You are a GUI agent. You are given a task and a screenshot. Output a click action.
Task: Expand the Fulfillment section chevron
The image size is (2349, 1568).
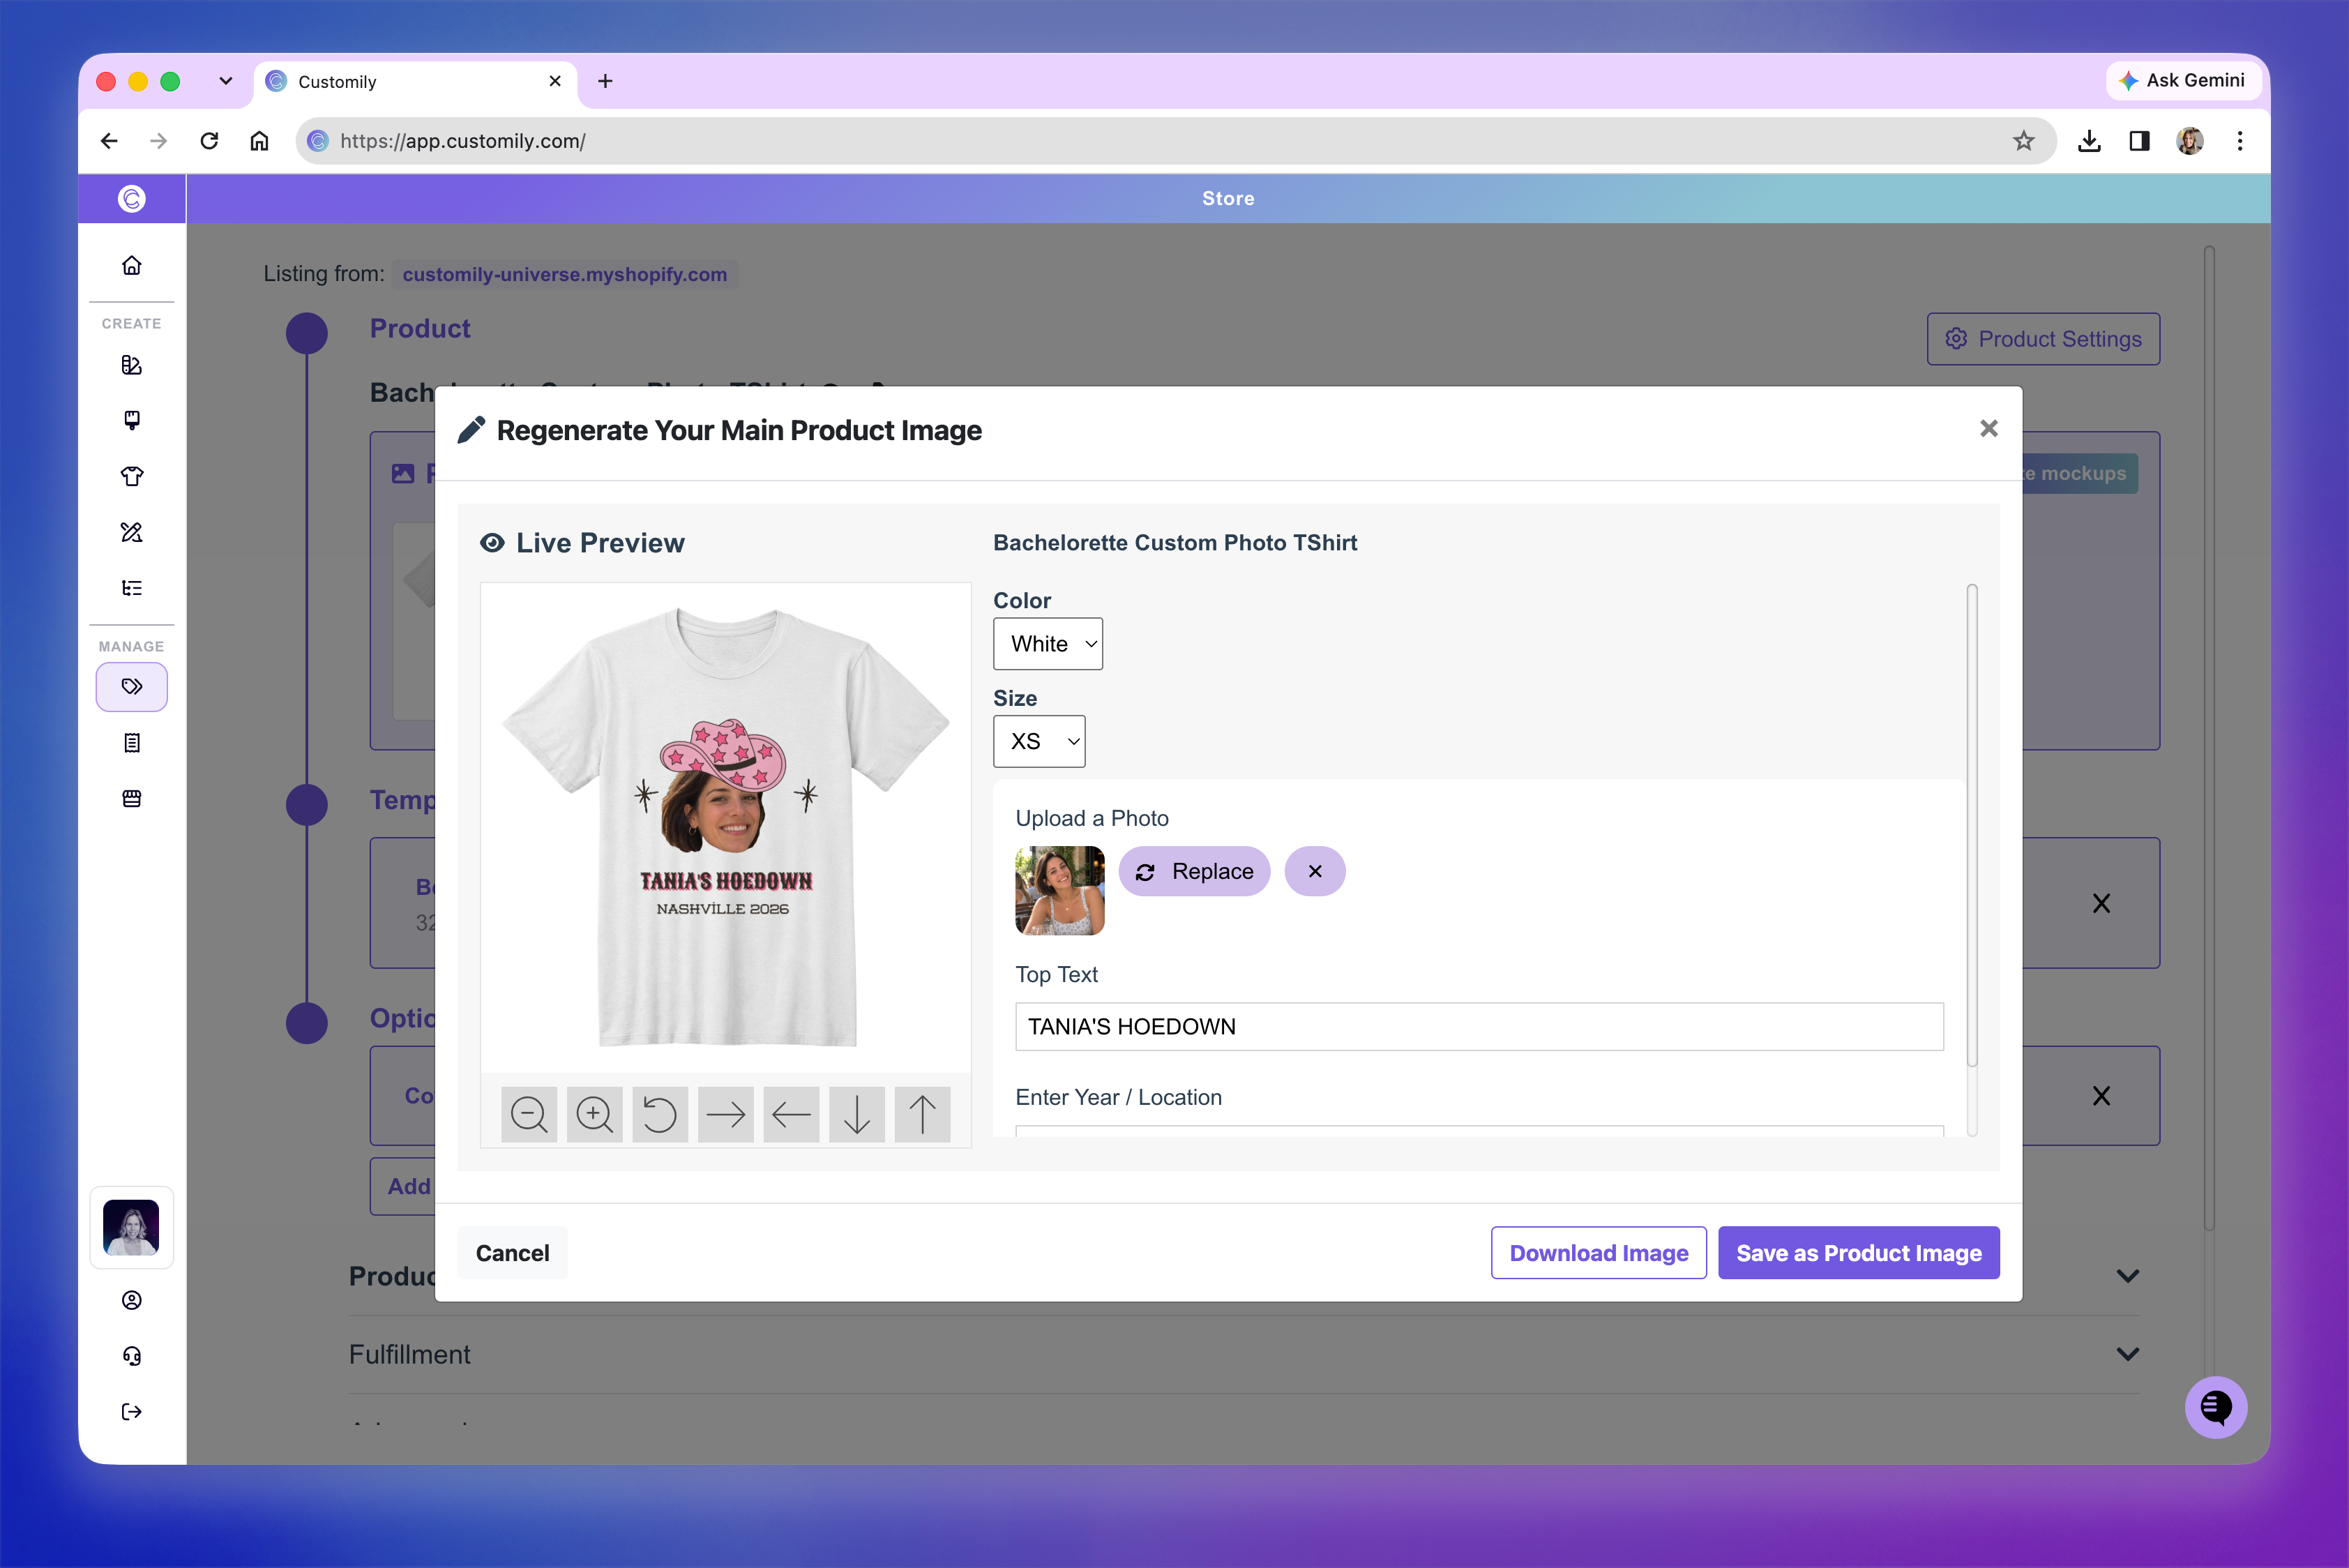(2128, 1354)
